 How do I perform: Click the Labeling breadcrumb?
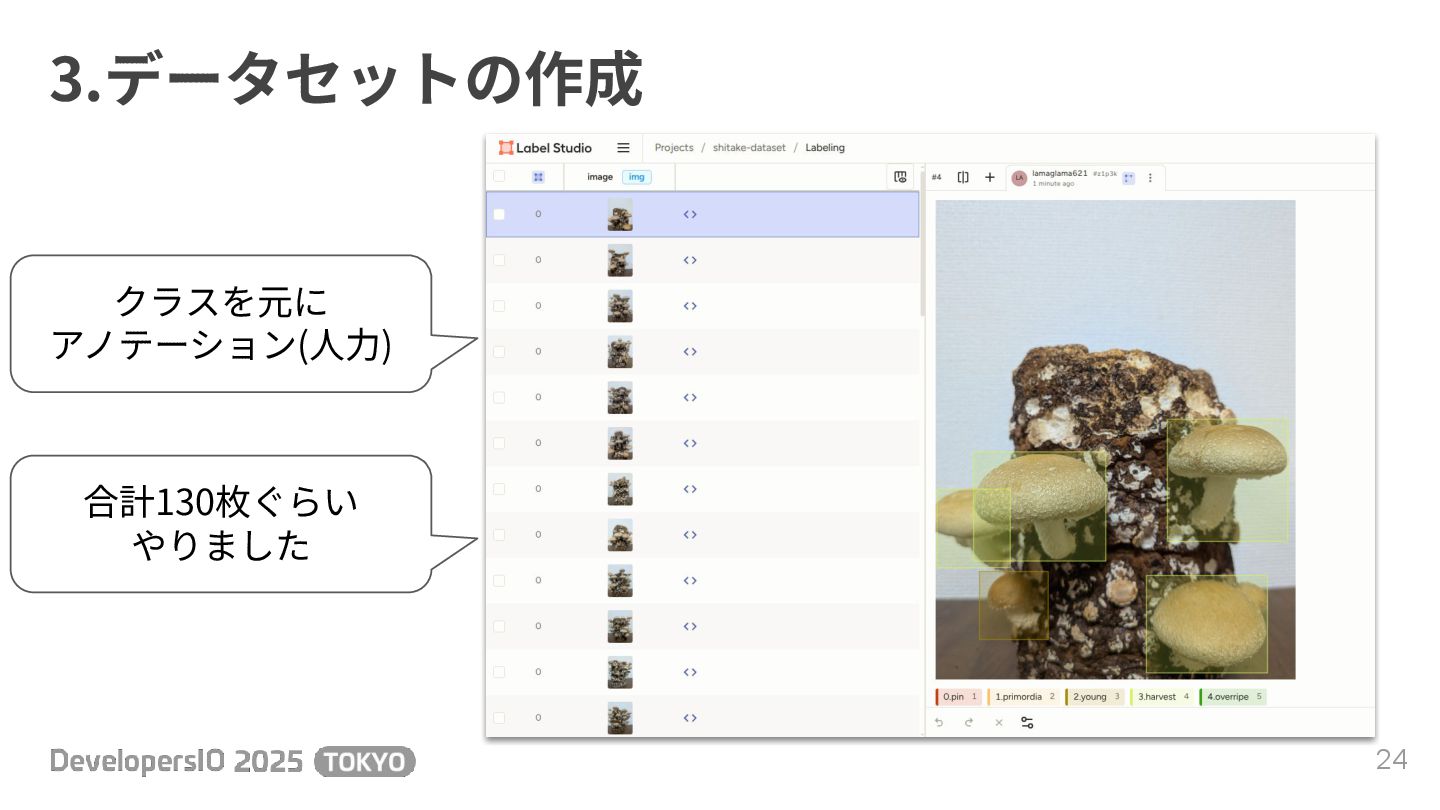(x=825, y=148)
